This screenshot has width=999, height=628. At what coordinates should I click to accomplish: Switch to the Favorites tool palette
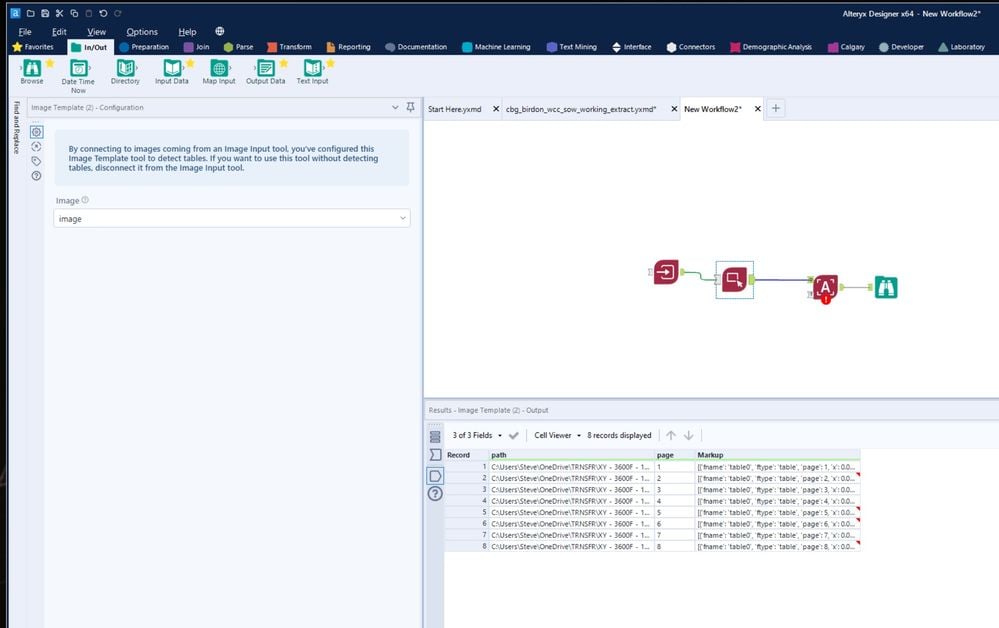tap(33, 46)
